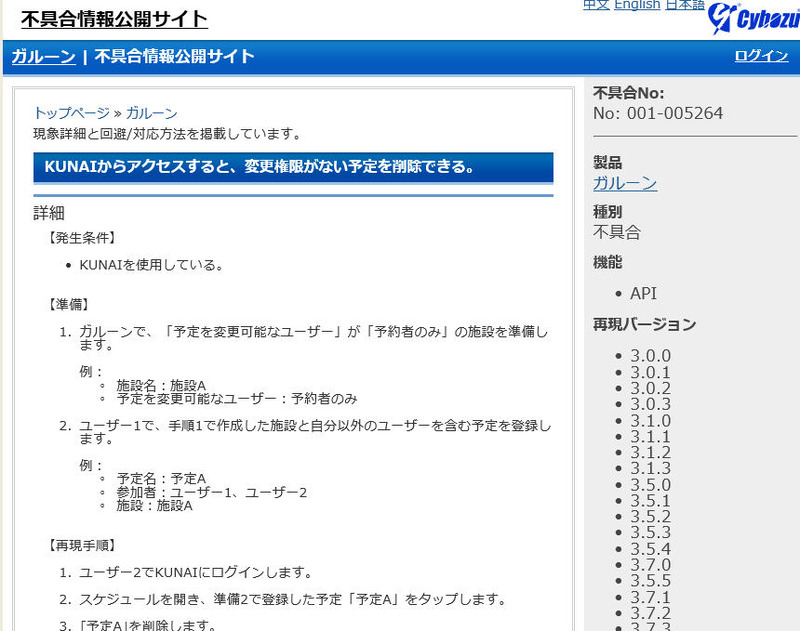
Task: Click the 詳細 section heading
Action: tap(49, 212)
